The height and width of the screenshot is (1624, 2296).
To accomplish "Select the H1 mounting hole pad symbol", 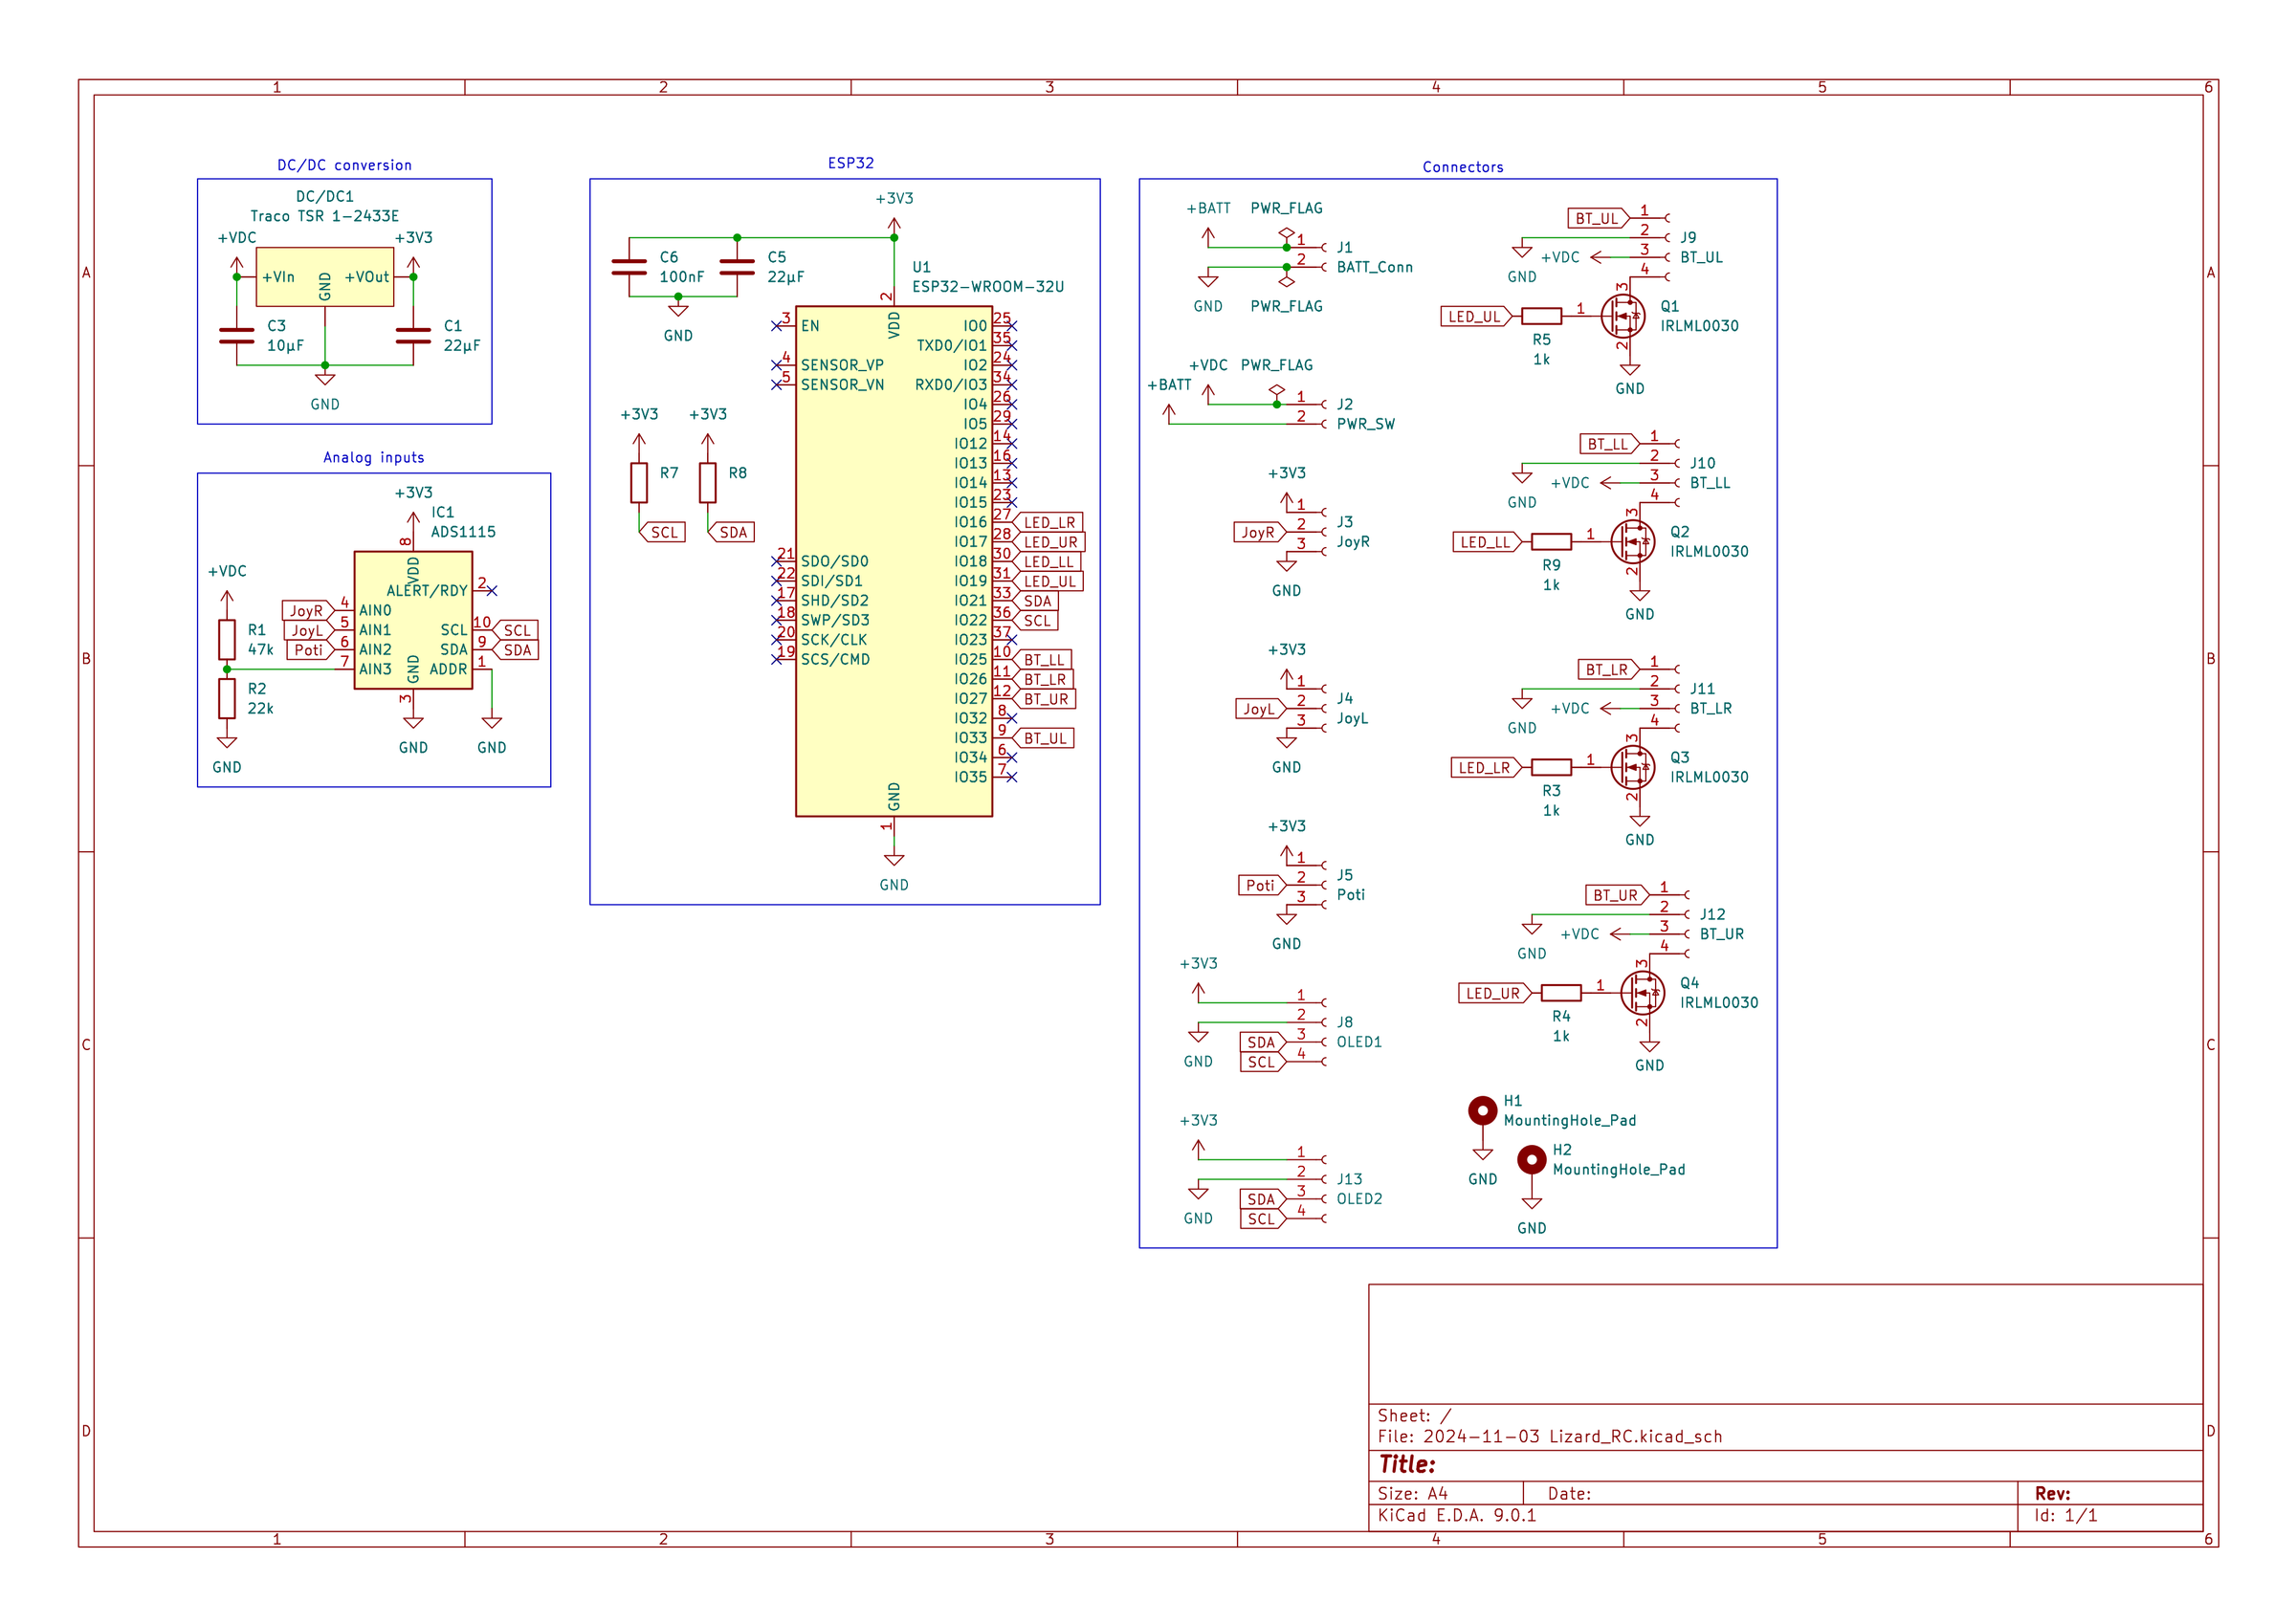I will pyautogui.click(x=1482, y=1110).
